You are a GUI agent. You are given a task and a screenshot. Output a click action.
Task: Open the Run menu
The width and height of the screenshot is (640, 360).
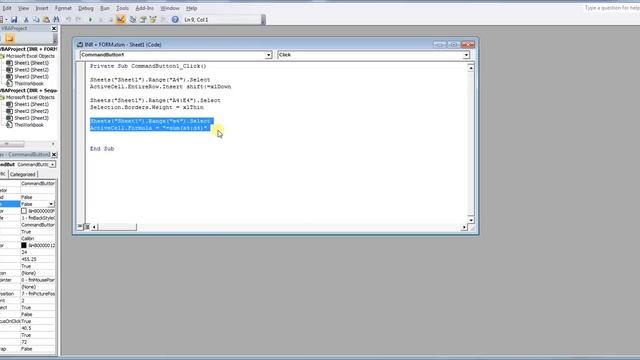coord(105,8)
